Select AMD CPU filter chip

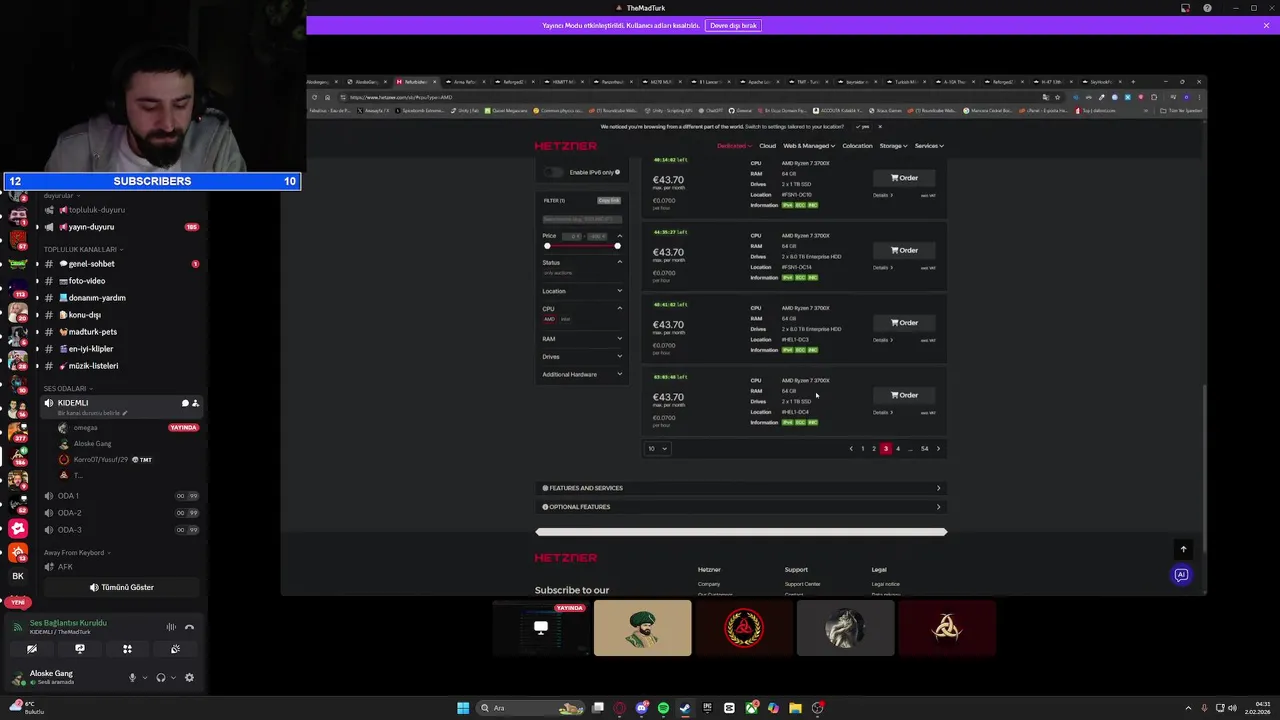tap(549, 319)
